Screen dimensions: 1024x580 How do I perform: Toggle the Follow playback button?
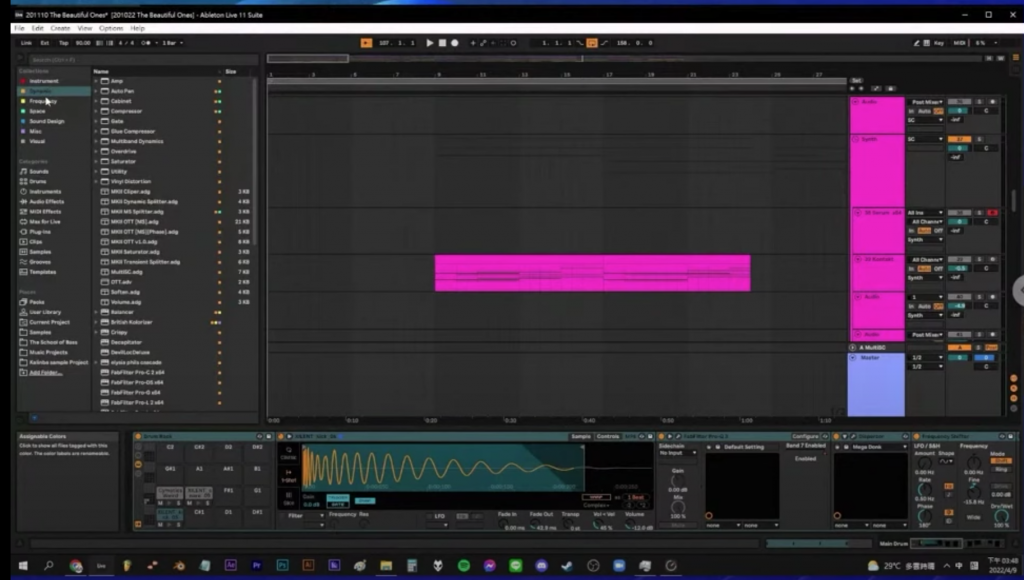click(x=366, y=43)
